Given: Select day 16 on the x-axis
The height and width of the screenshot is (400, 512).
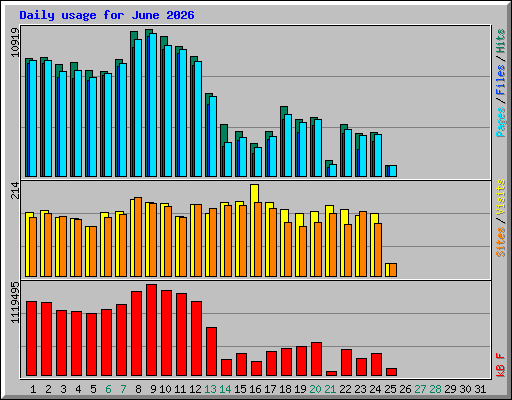Looking at the screenshot, I should point(255,389).
